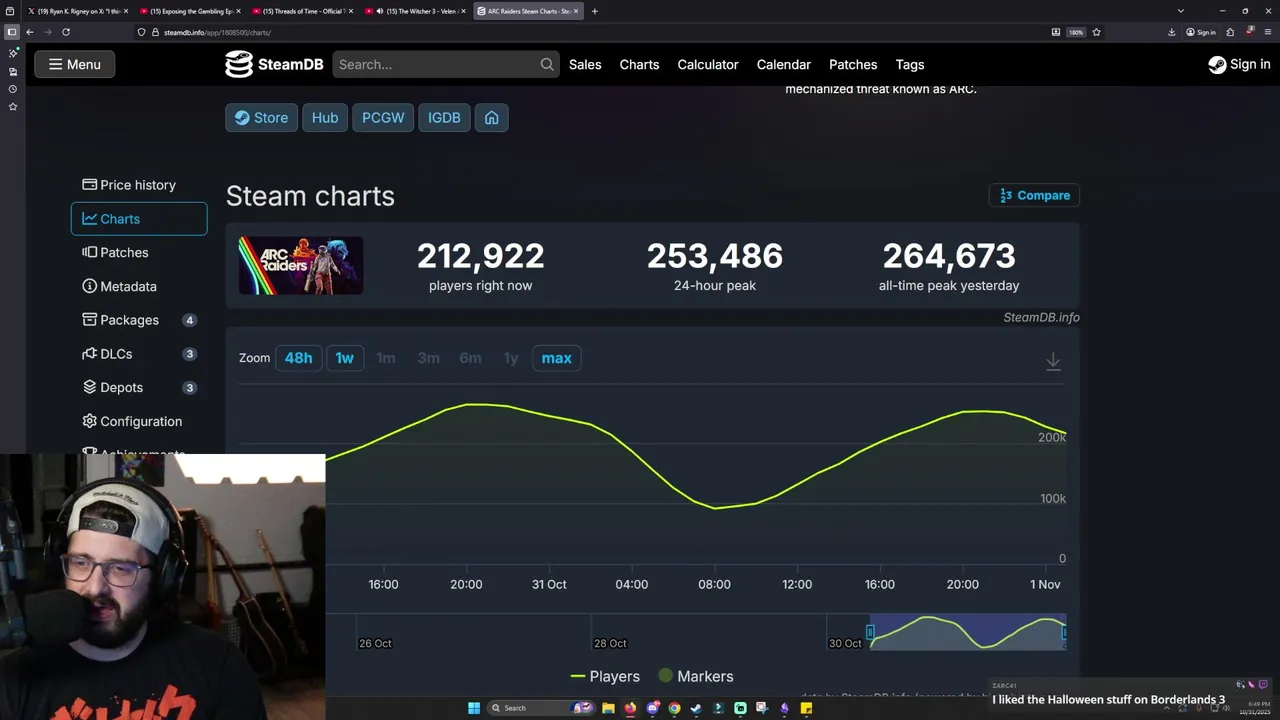Viewport: 1280px width, 720px height.
Task: Click the ARC Raiders game thumbnail
Action: coord(301,265)
